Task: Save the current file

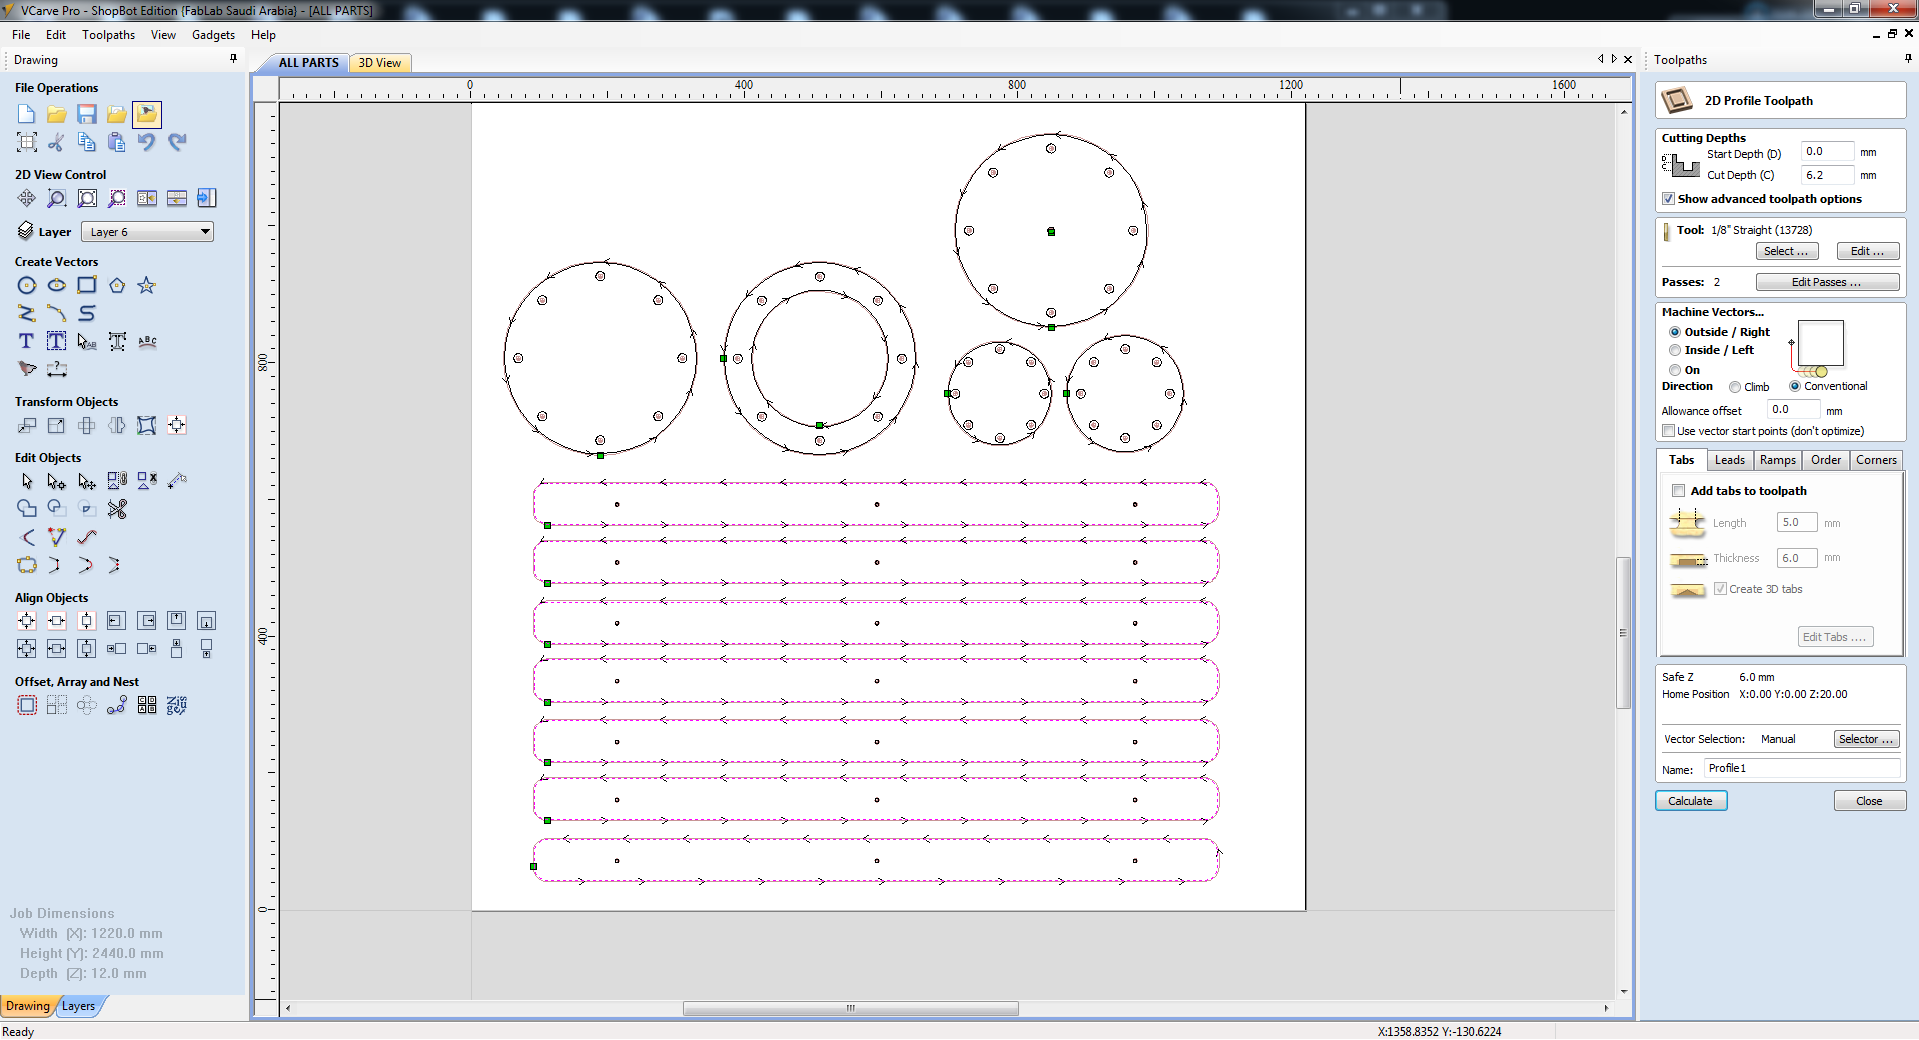Action: point(87,114)
